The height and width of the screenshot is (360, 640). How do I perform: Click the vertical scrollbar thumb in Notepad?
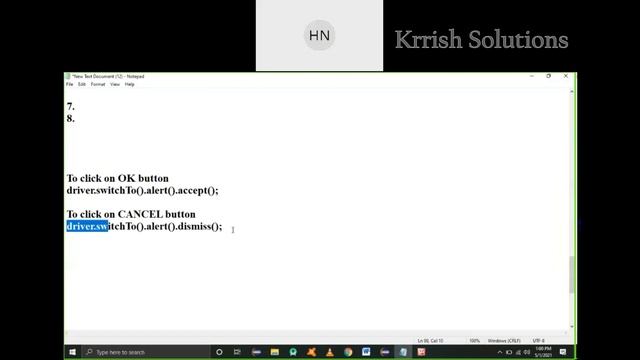point(571,274)
